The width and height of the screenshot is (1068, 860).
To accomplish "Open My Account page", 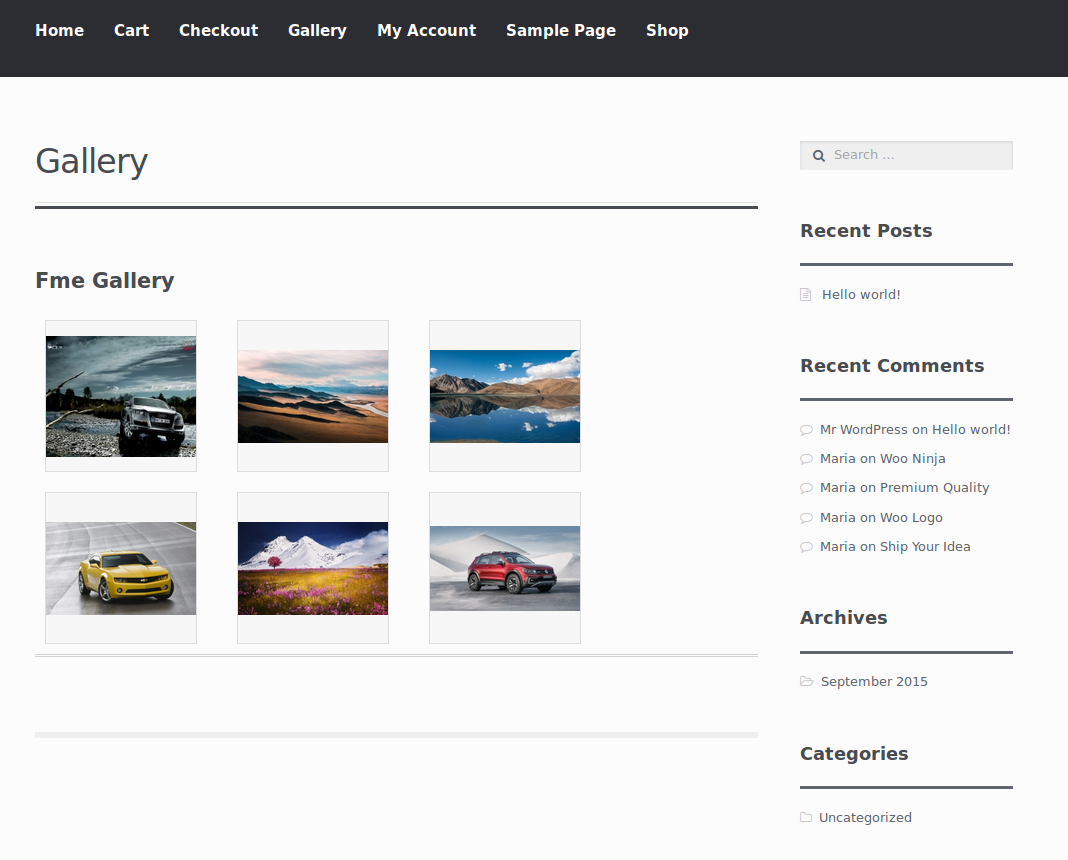I will point(426,31).
